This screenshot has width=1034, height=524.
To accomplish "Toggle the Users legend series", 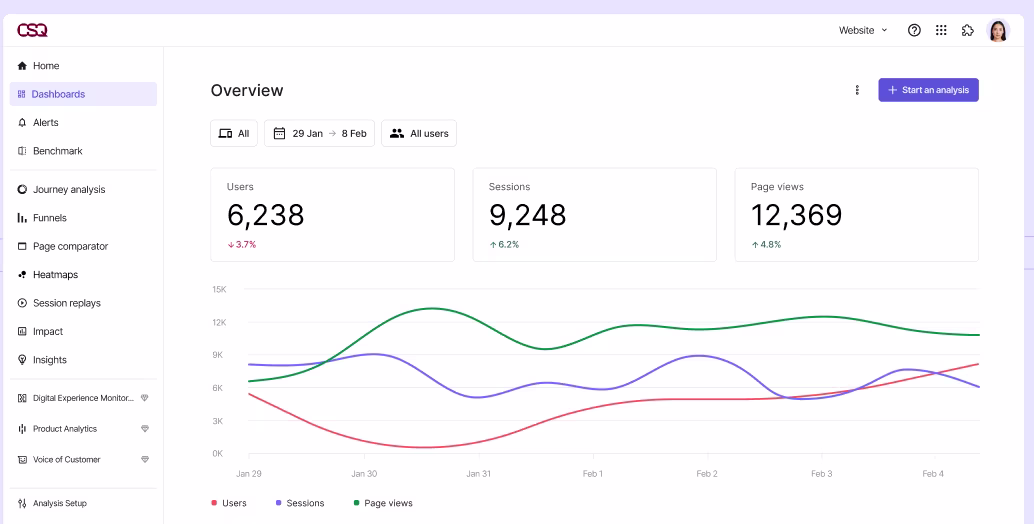I will (229, 504).
